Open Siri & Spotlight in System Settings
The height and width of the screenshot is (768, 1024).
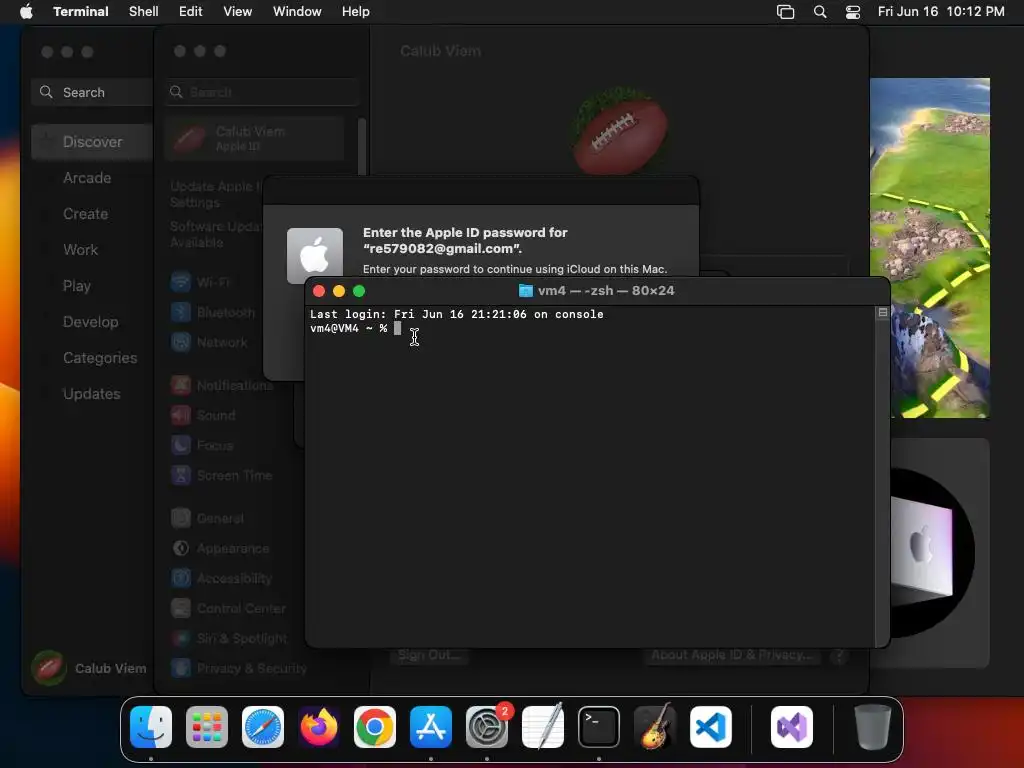(x=229, y=639)
